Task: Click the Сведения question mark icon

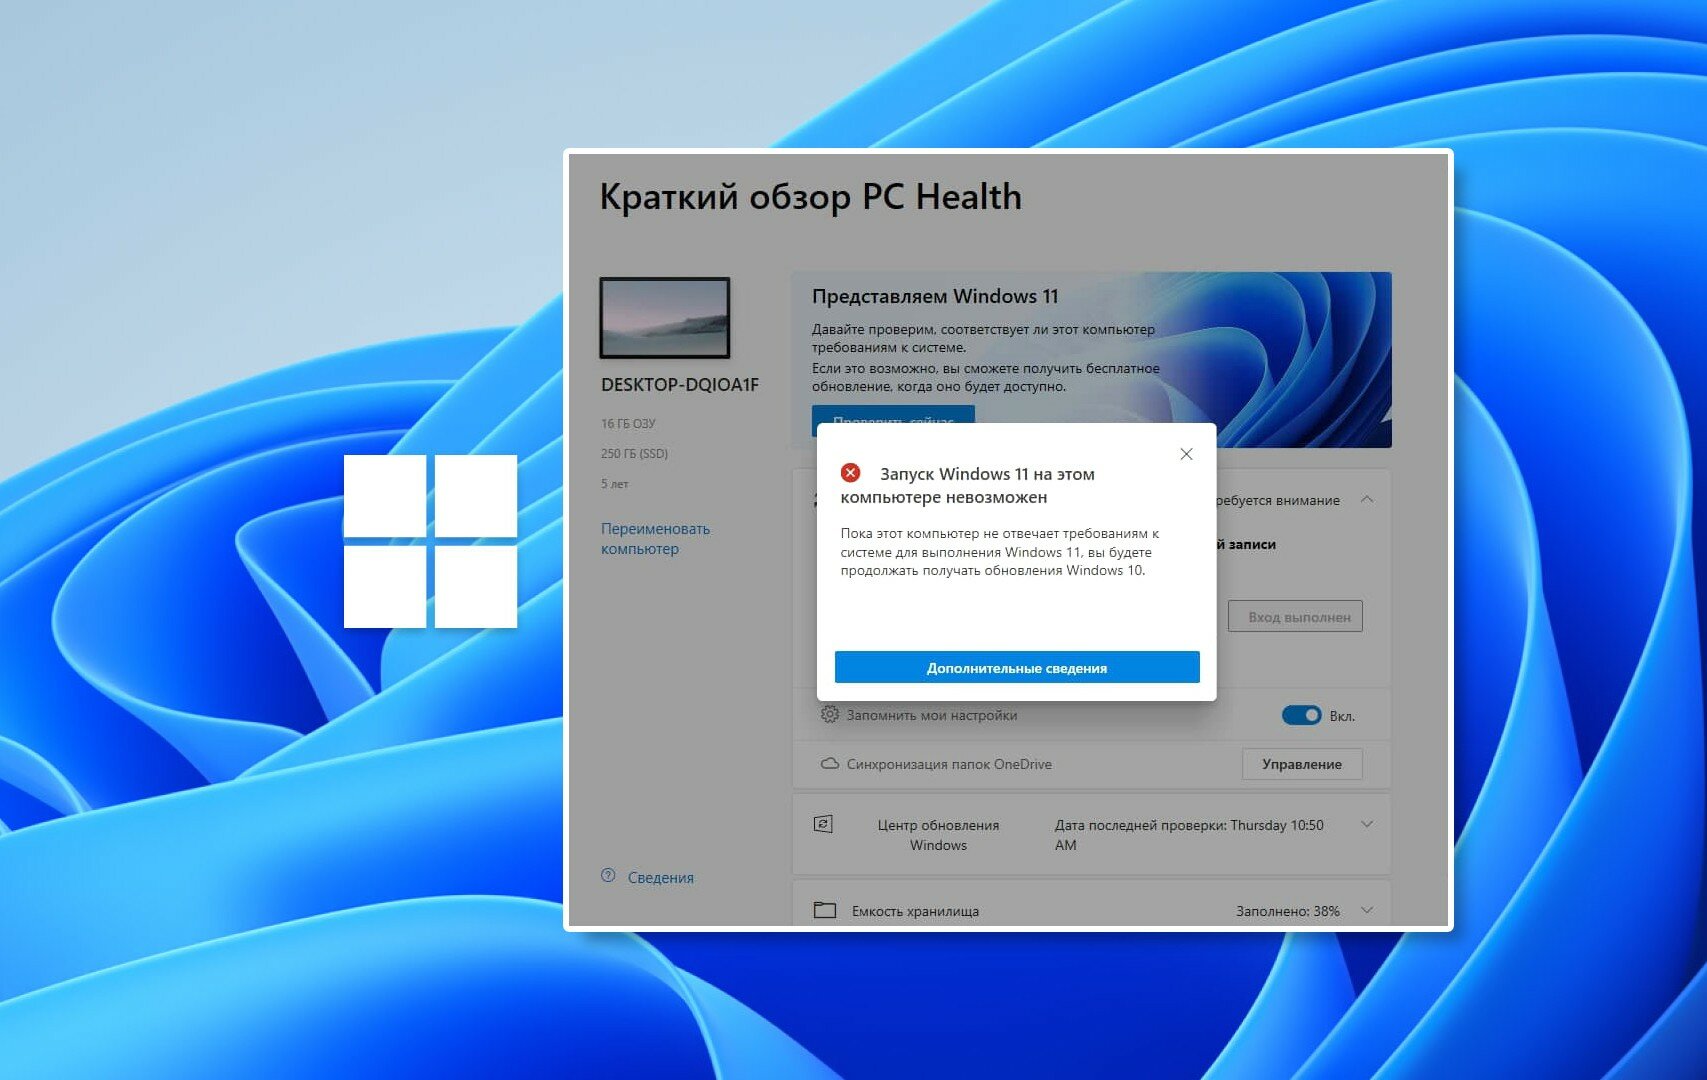Action: (x=608, y=876)
